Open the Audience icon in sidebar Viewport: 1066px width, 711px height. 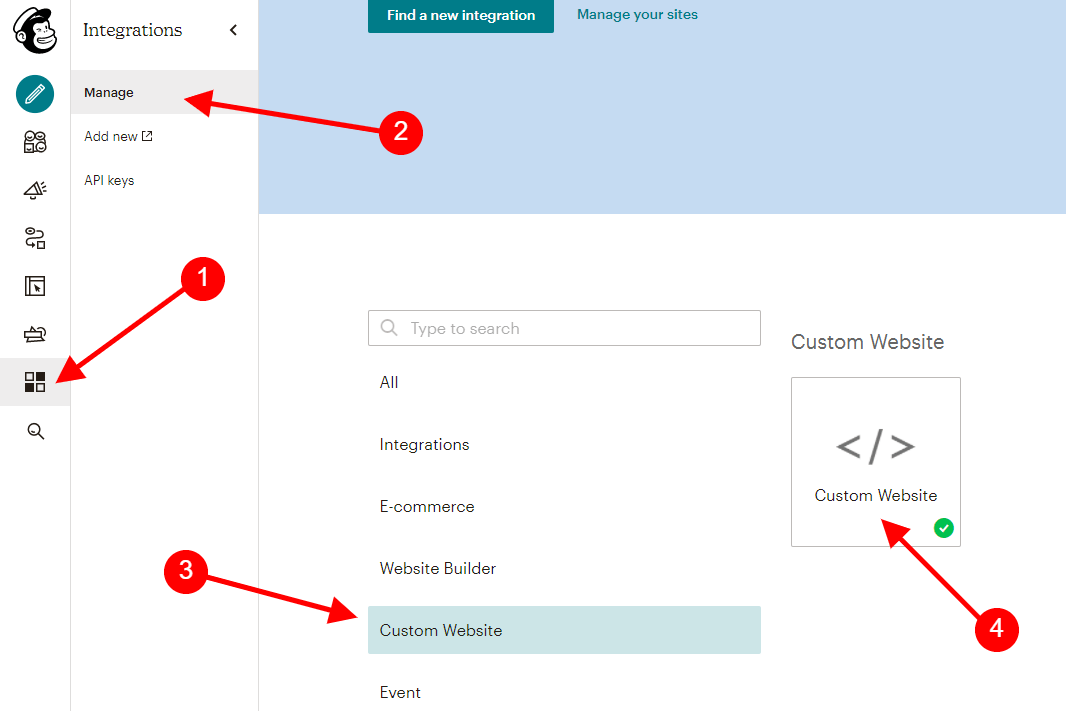[x=35, y=142]
